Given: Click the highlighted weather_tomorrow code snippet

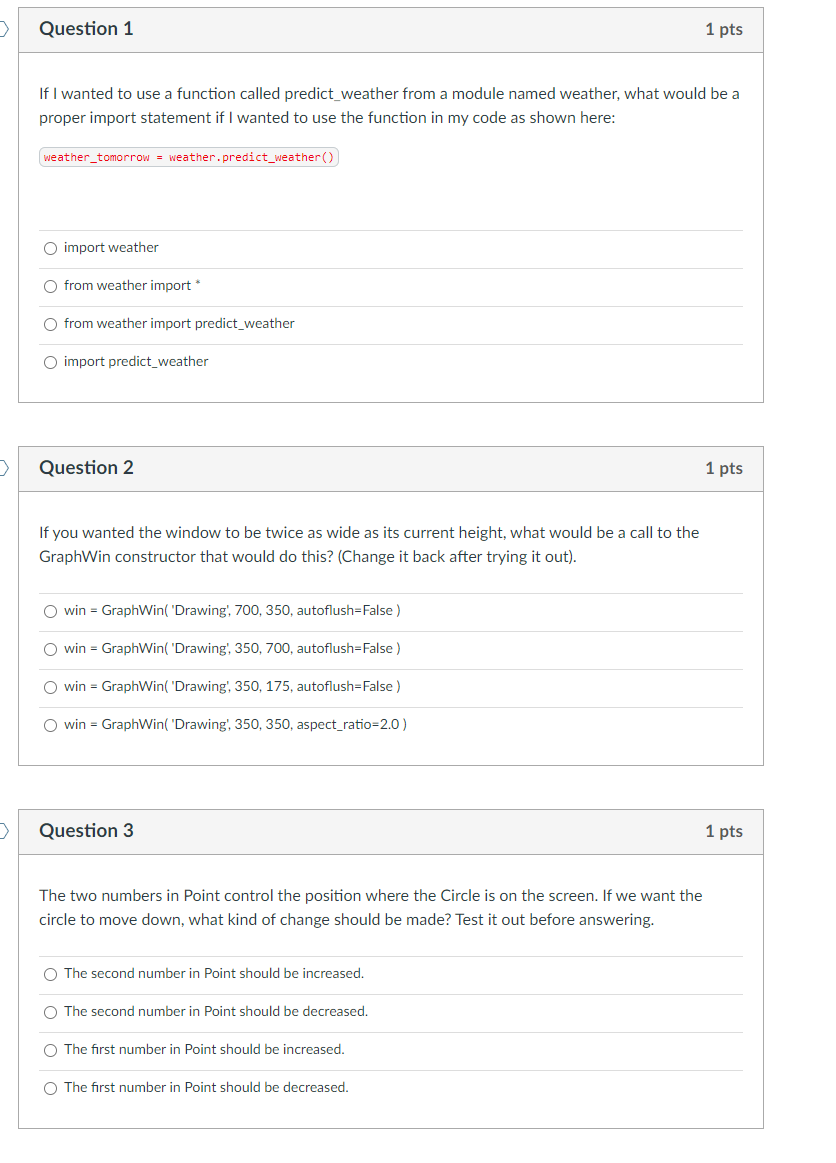Looking at the screenshot, I should [x=188, y=157].
